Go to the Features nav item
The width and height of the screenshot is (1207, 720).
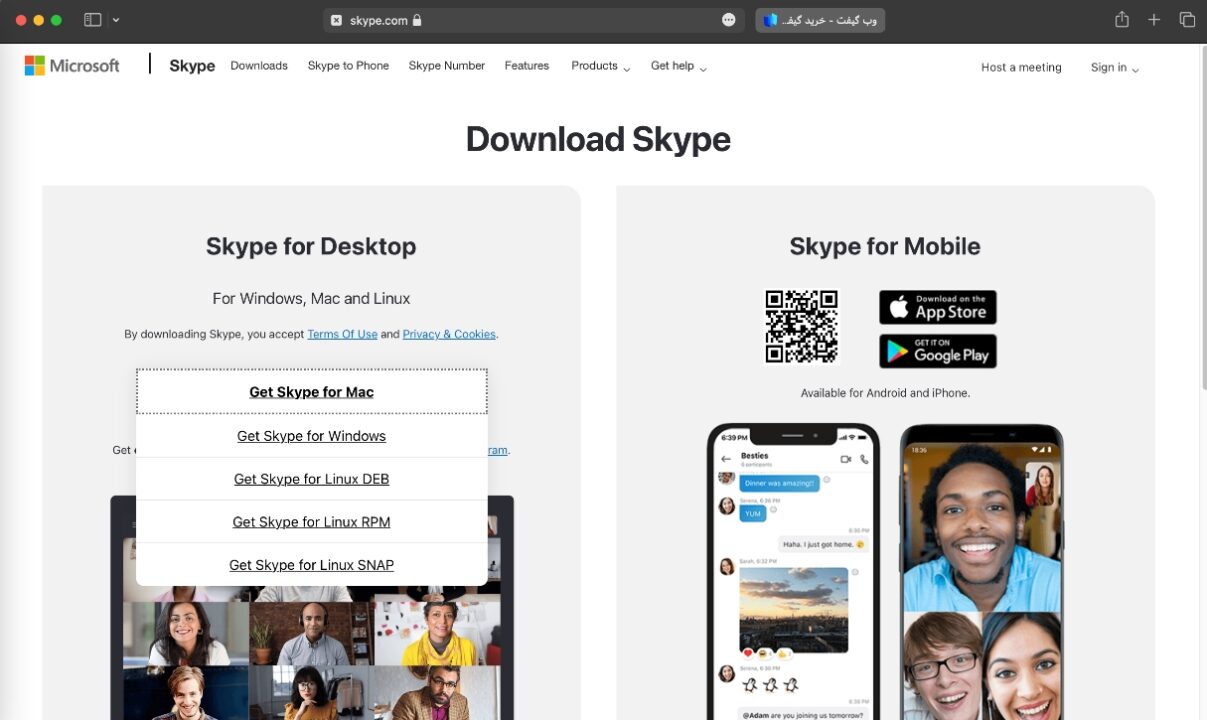point(527,66)
